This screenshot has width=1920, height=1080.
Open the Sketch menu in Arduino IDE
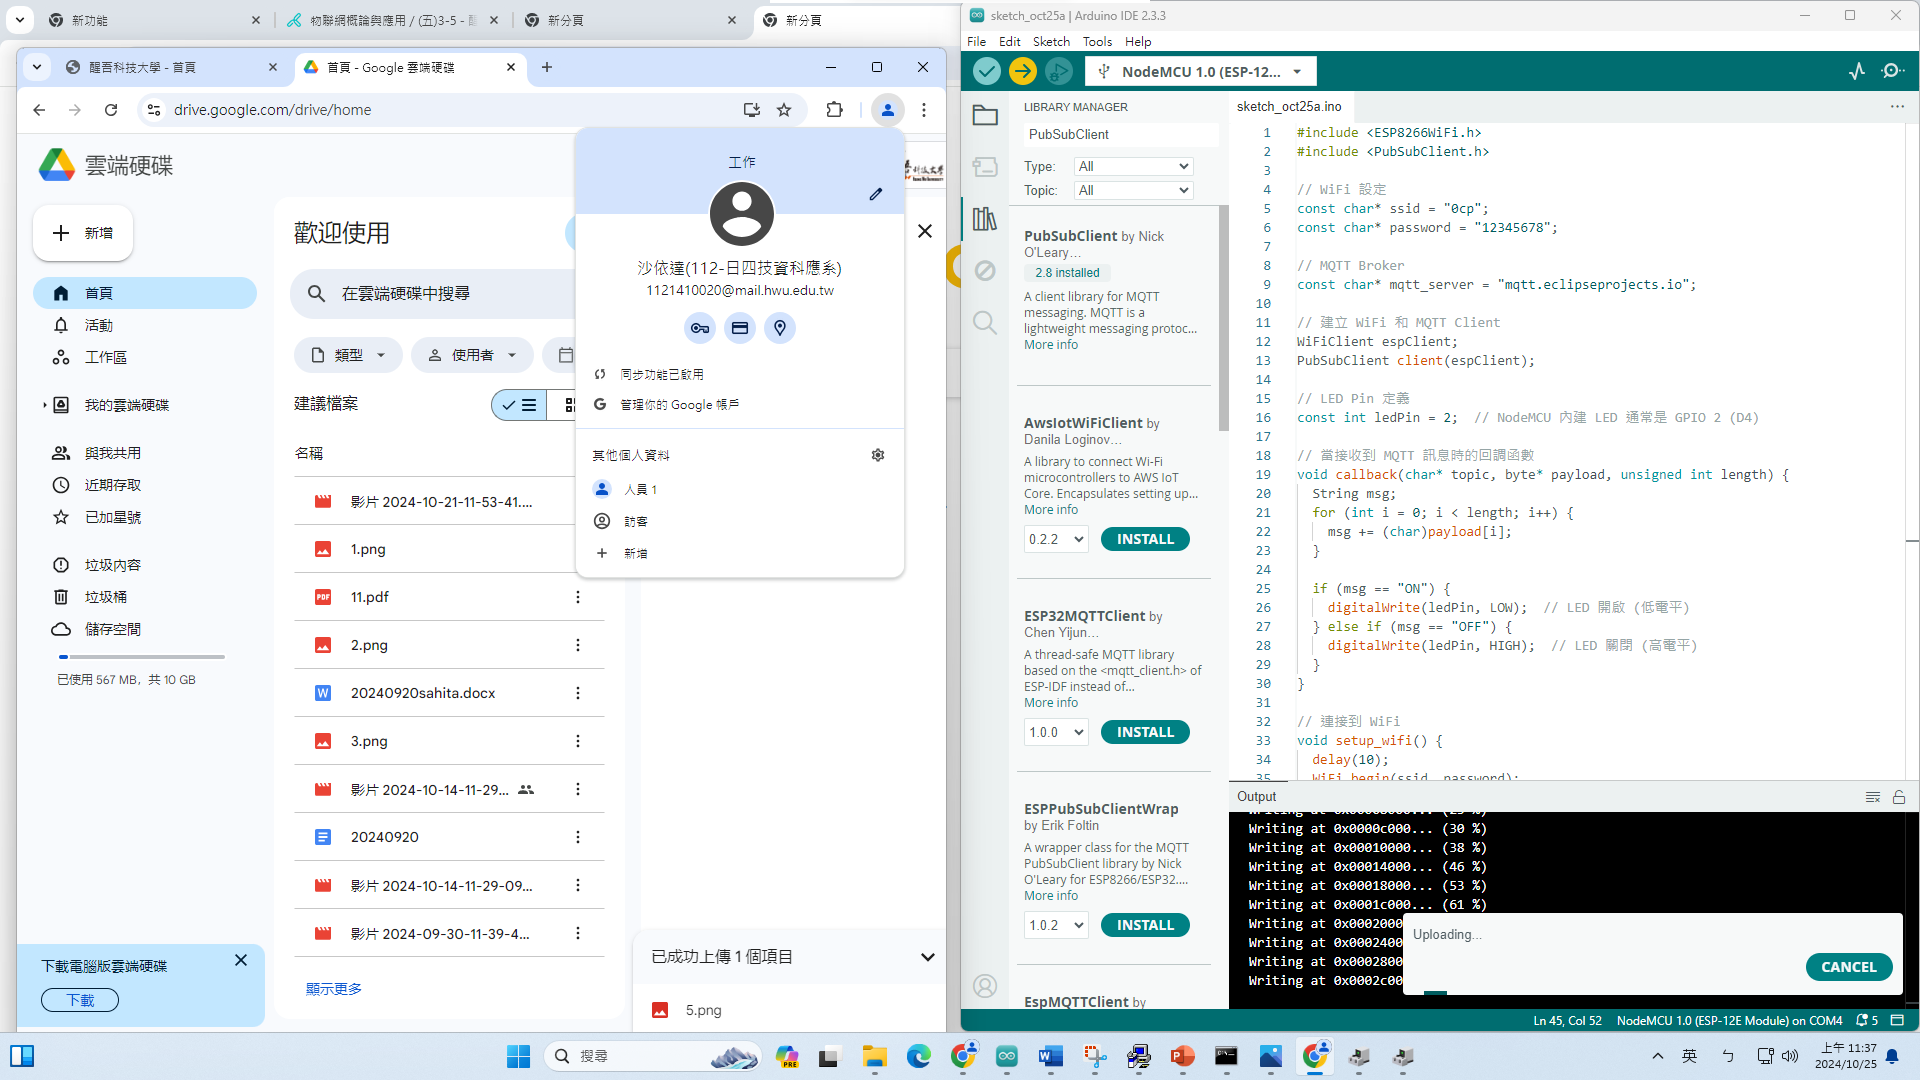[x=1050, y=42]
